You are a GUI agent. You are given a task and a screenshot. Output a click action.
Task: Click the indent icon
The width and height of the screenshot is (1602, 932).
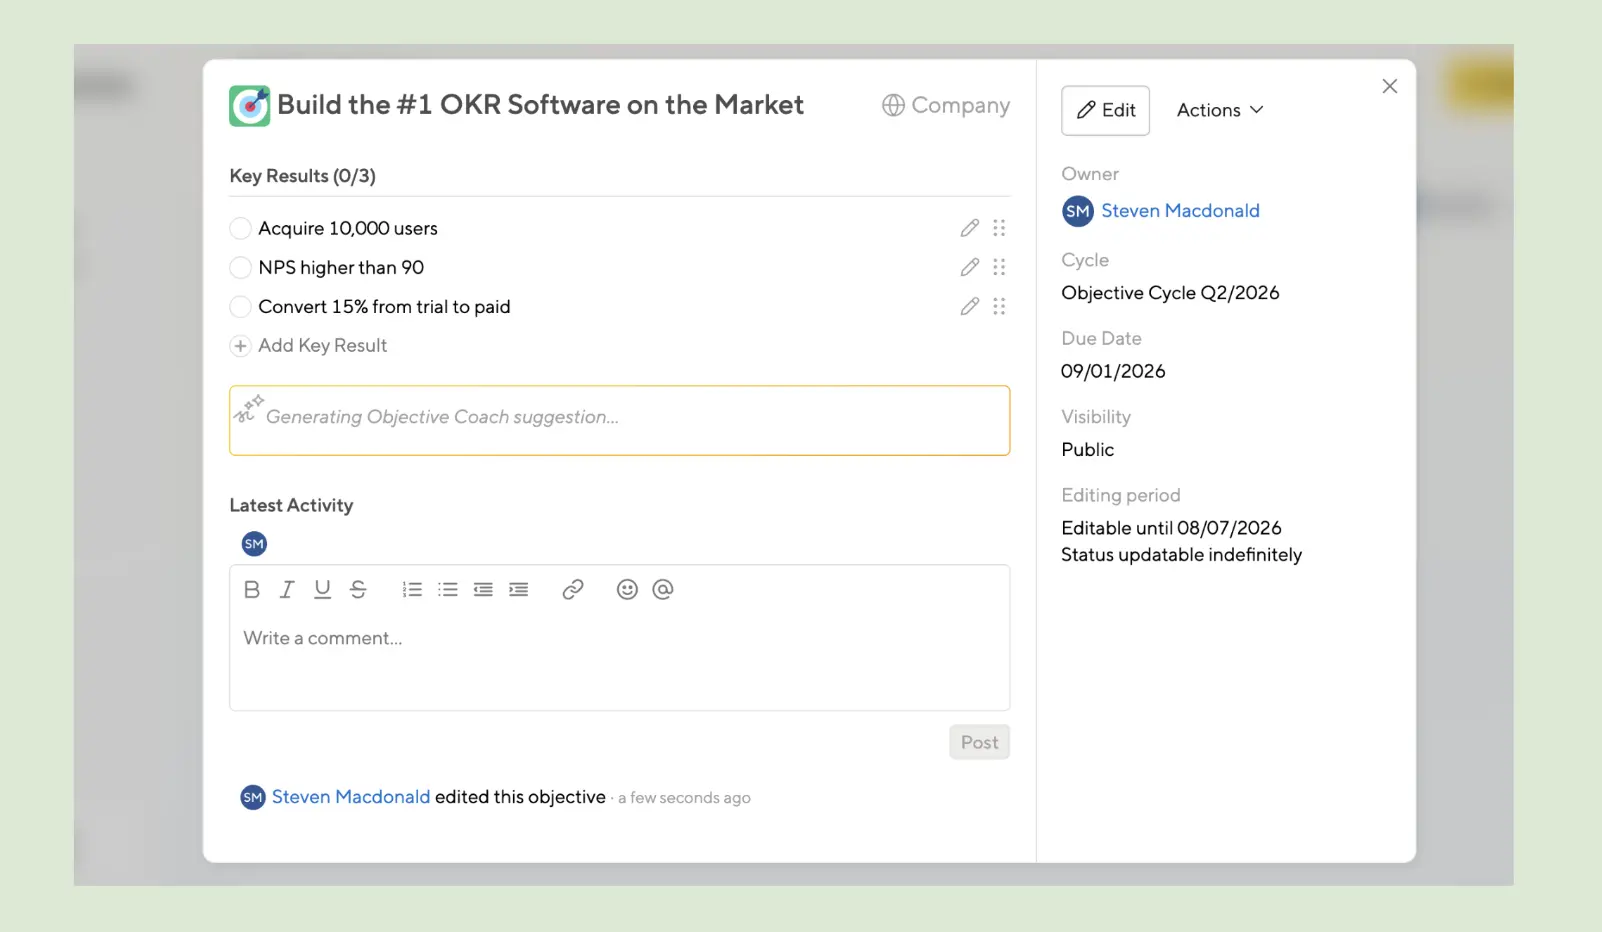[518, 590]
